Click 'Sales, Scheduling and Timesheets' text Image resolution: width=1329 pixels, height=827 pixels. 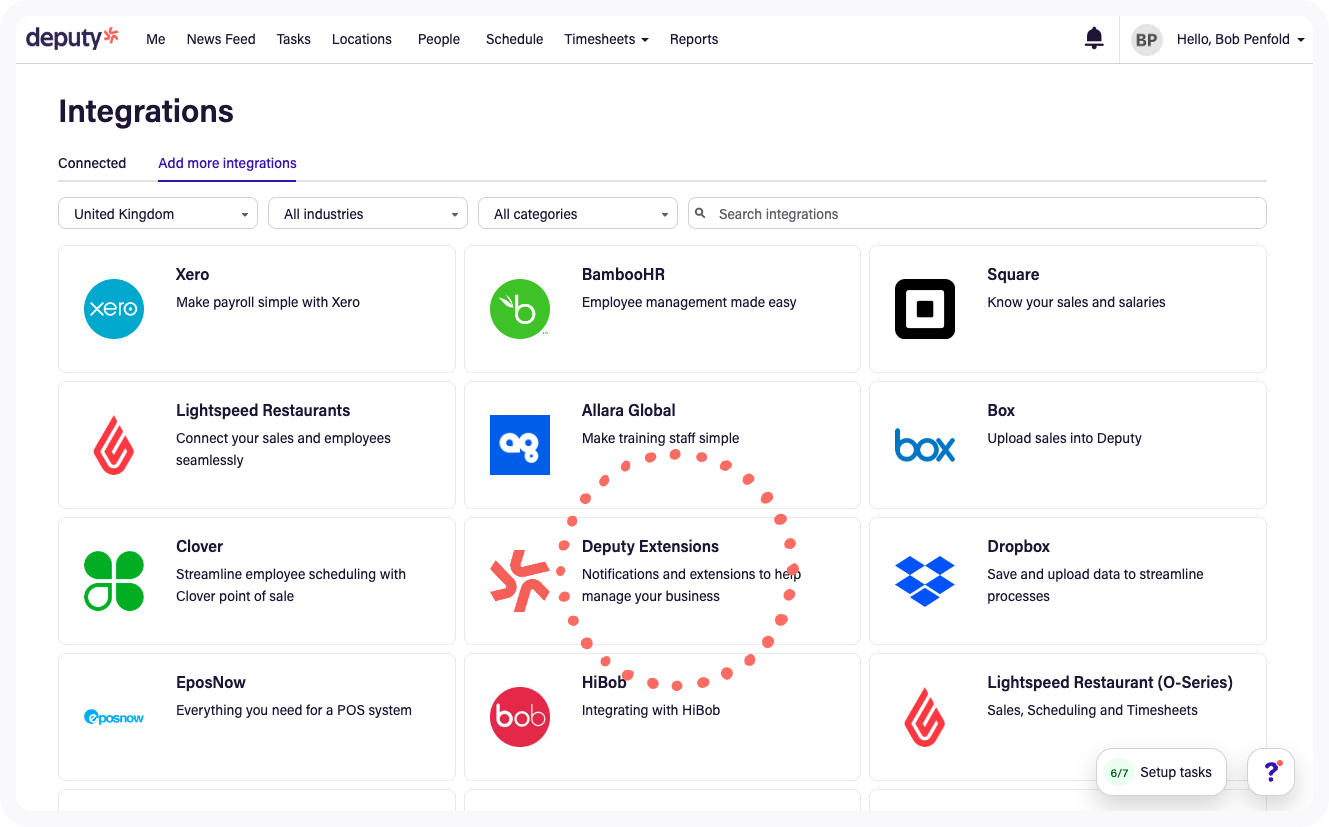point(1092,710)
